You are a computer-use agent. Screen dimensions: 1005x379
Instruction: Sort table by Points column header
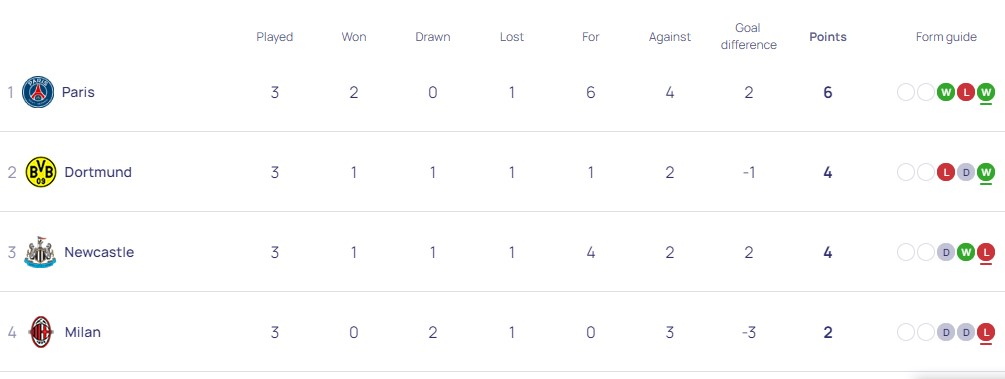pos(827,37)
